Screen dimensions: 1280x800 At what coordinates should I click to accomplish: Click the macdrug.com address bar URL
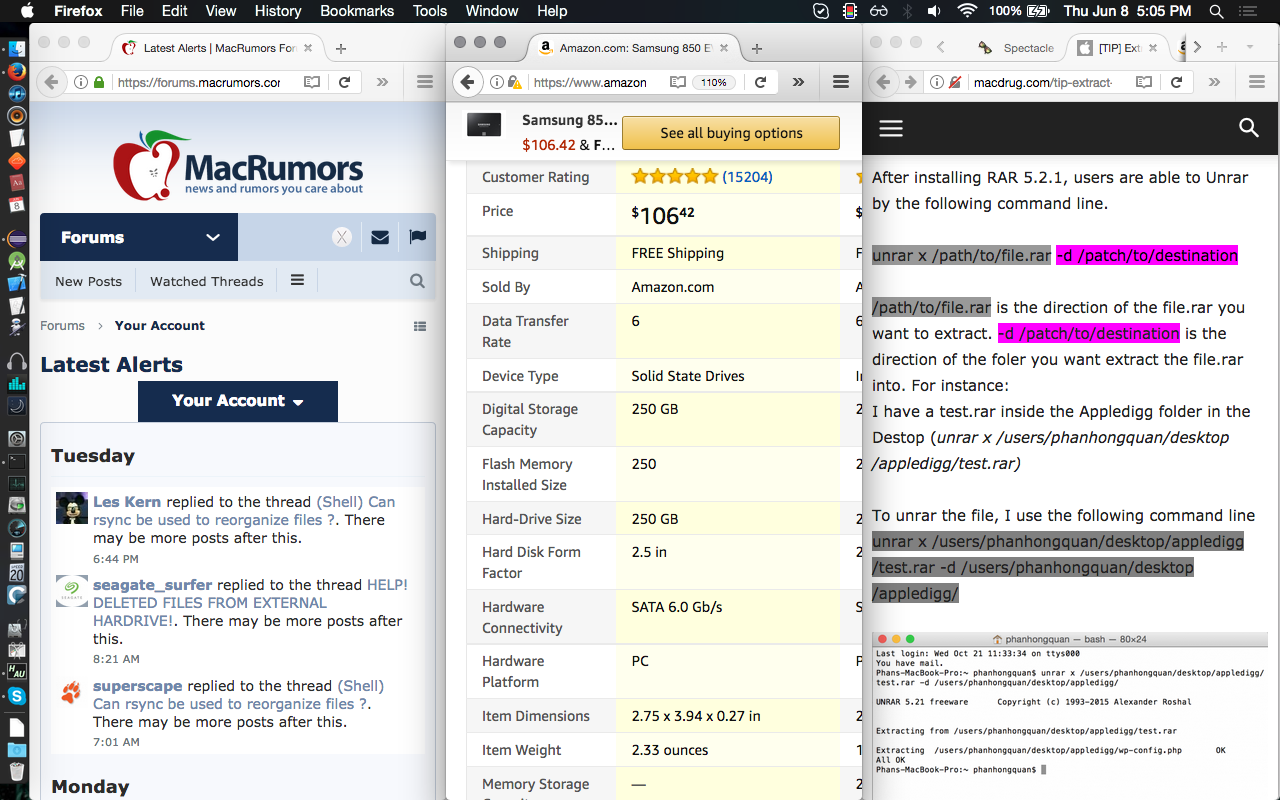1042,83
